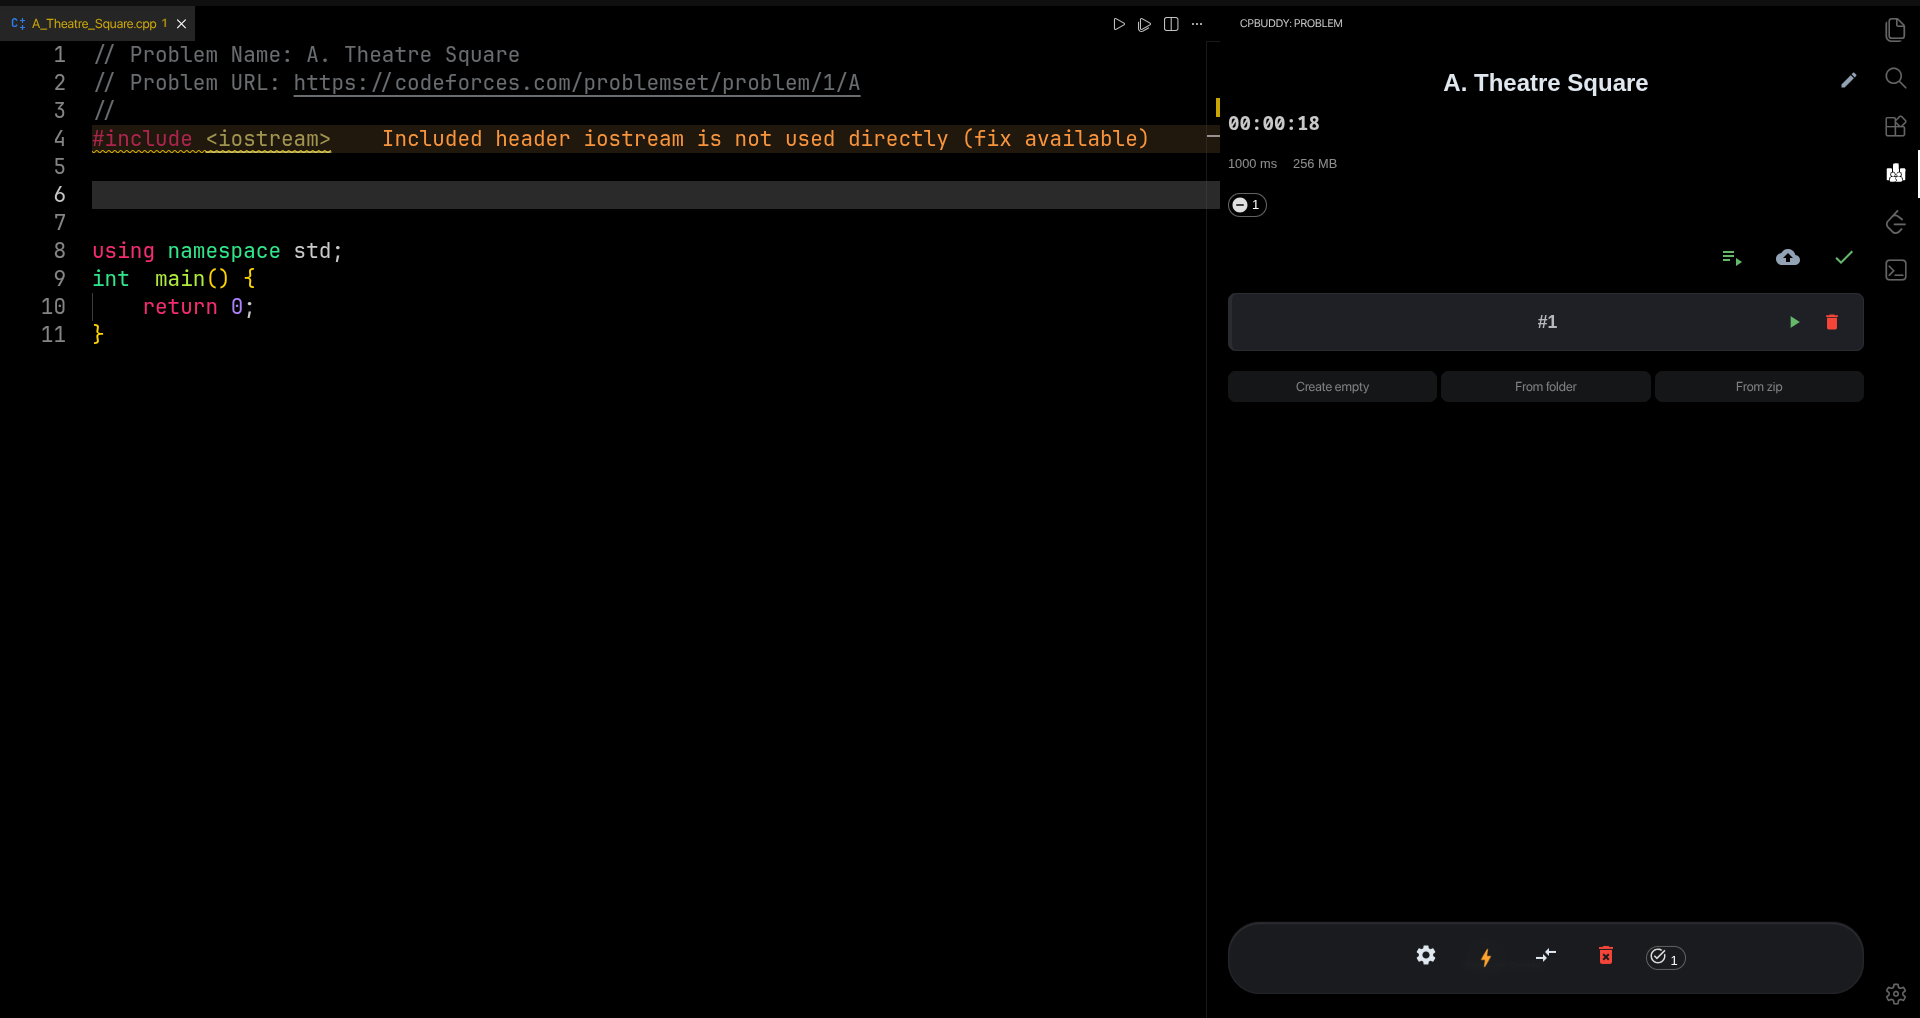Viewport: 1920px width, 1018px height.
Task: Click the CPBUDDY: PROBLEM panel header
Action: [x=1291, y=24]
